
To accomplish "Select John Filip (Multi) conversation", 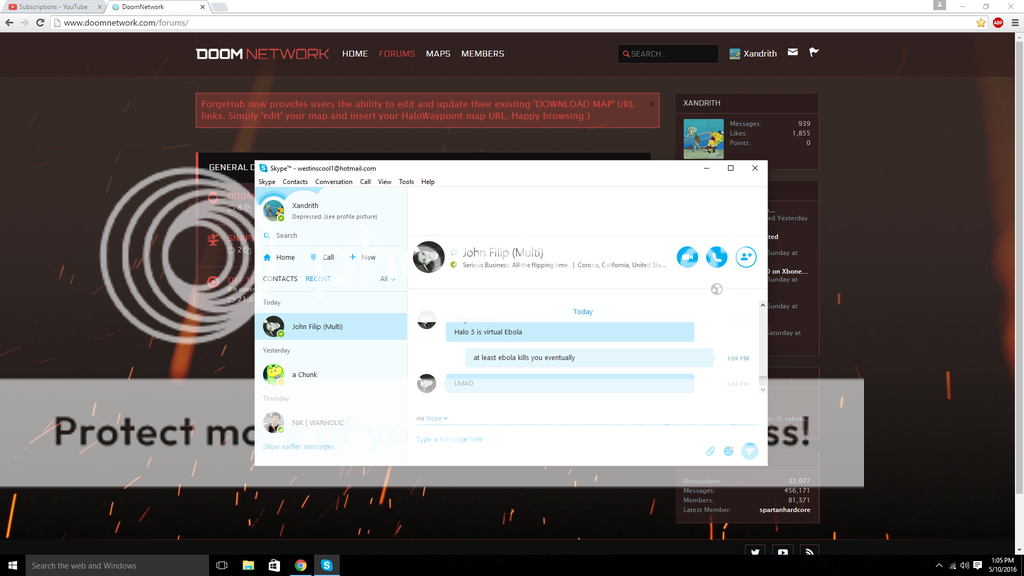I will [x=331, y=327].
